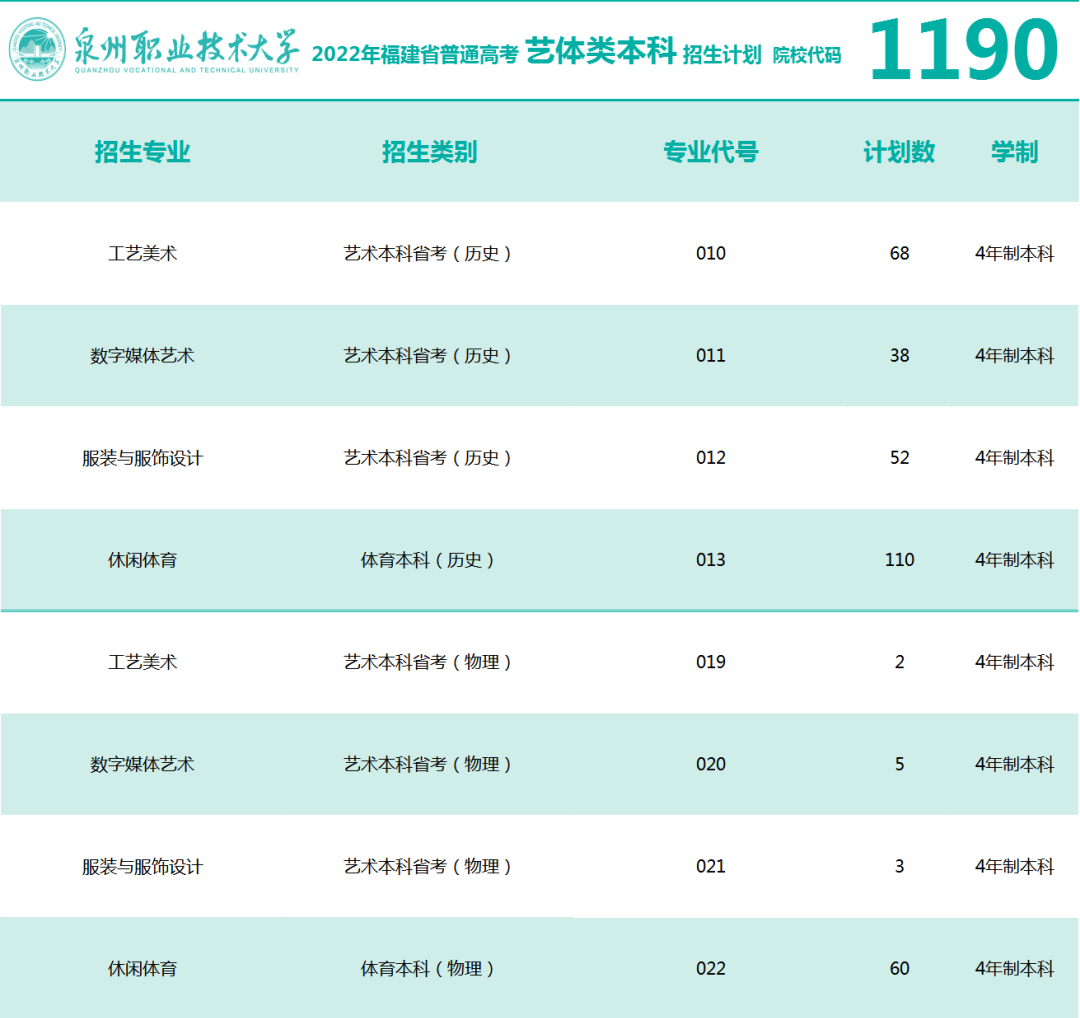
Task: Click the 泉州职业技术大学 calligraphy name
Action: click(187, 46)
